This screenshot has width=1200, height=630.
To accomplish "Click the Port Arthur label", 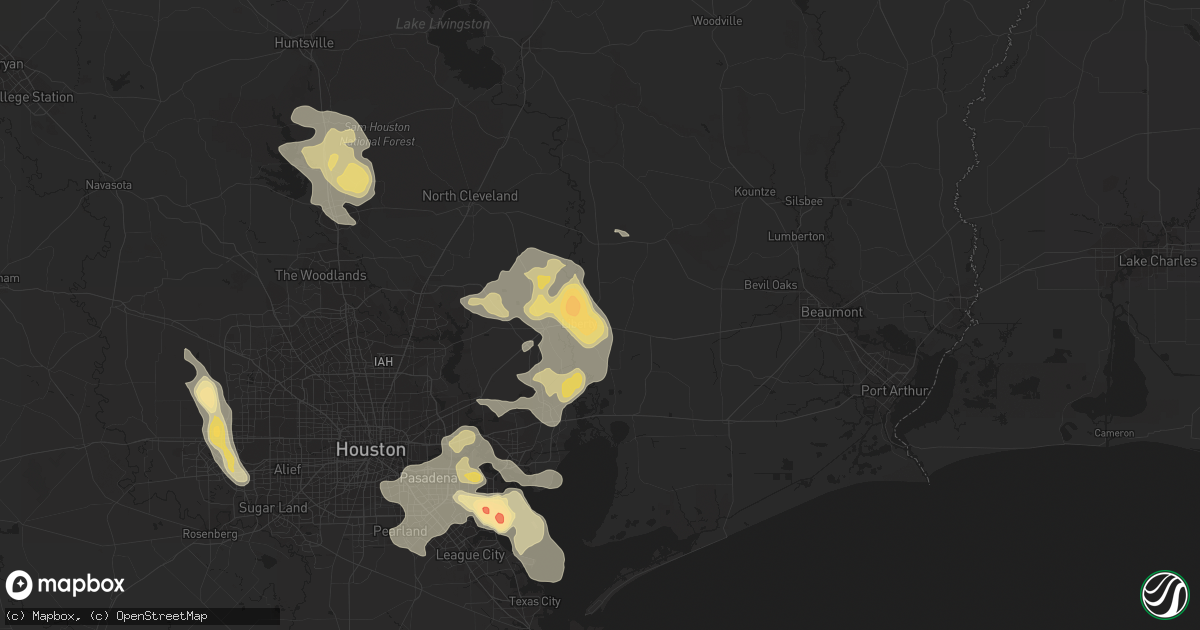I will [895, 391].
